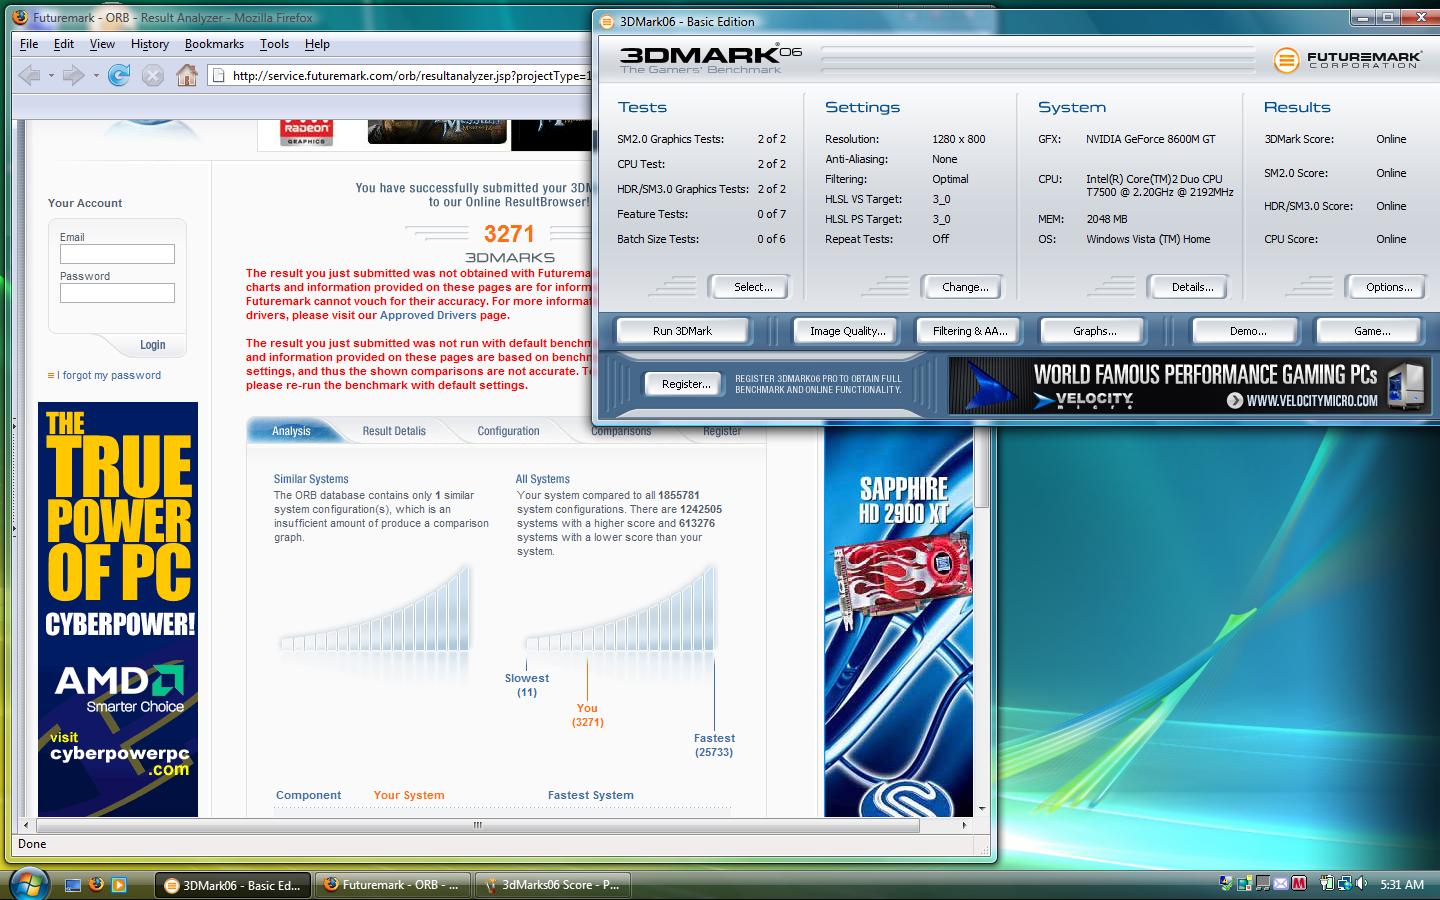Open the Bookmarks menu in Firefox
The height and width of the screenshot is (900, 1440).
point(214,44)
